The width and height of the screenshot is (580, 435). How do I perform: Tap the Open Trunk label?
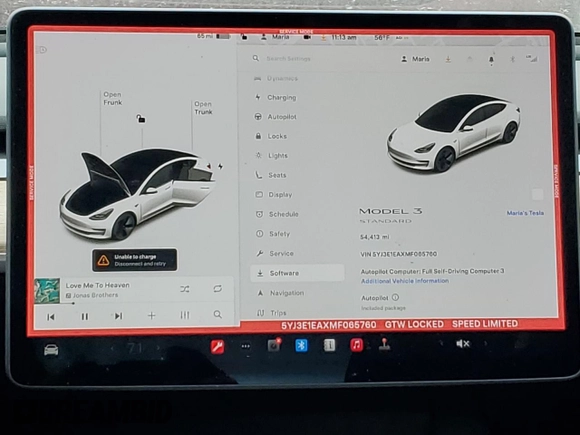203,108
